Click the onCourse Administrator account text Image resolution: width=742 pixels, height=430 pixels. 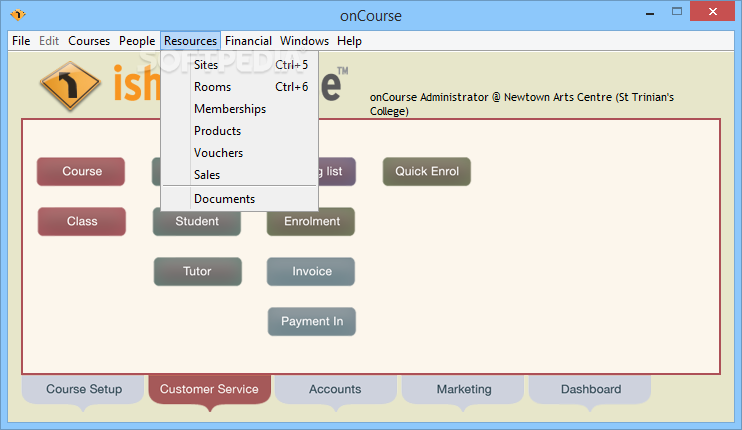pyautogui.click(x=521, y=104)
